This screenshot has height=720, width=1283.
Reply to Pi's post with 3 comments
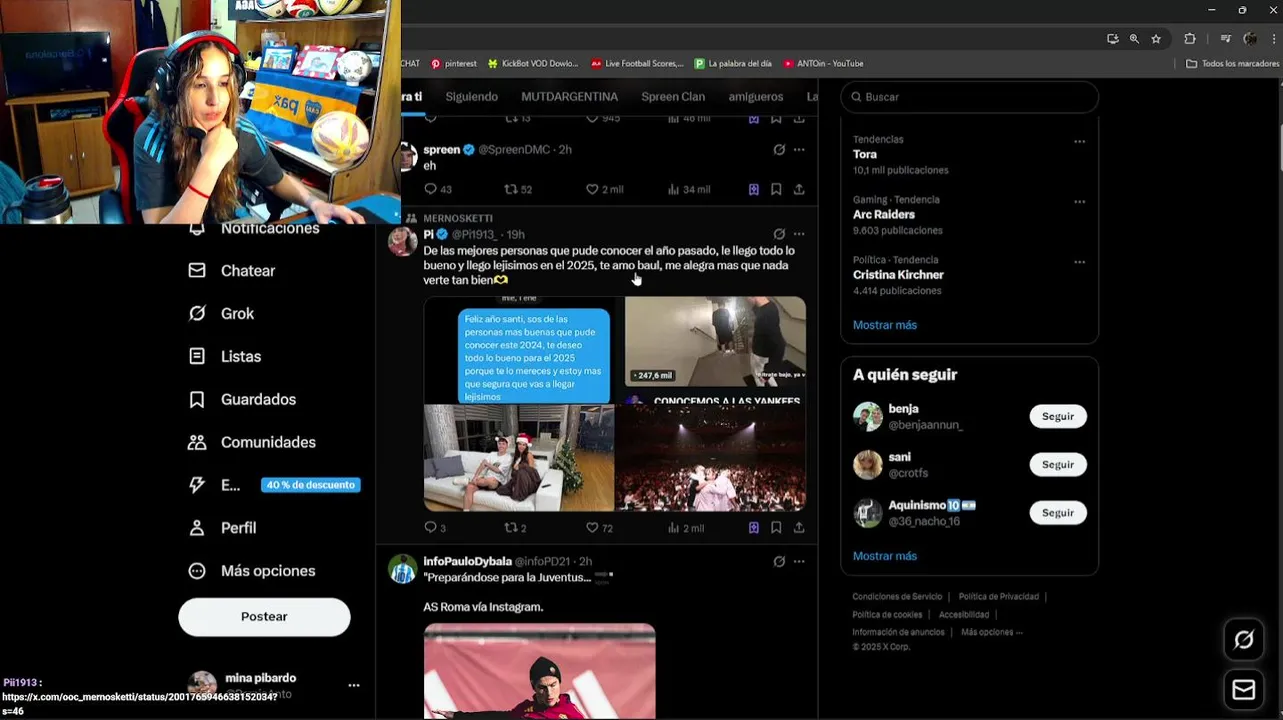(x=431, y=528)
